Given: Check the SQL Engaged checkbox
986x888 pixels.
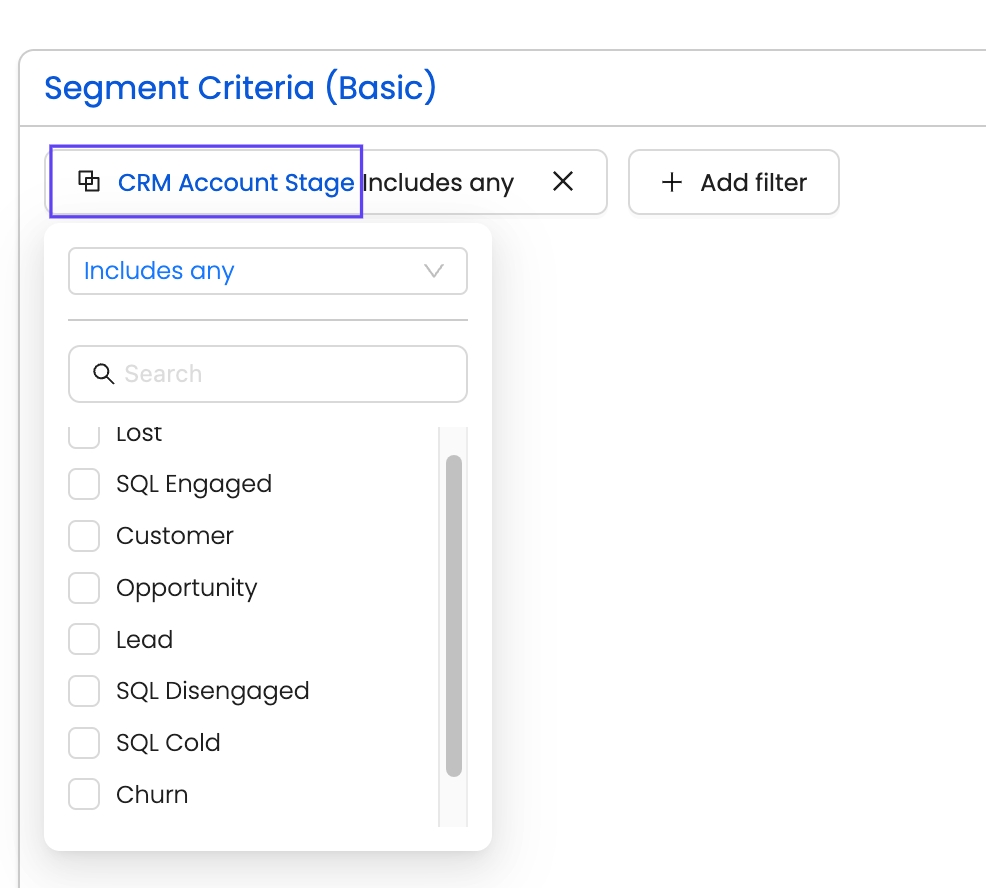Looking at the screenshot, I should point(84,484).
